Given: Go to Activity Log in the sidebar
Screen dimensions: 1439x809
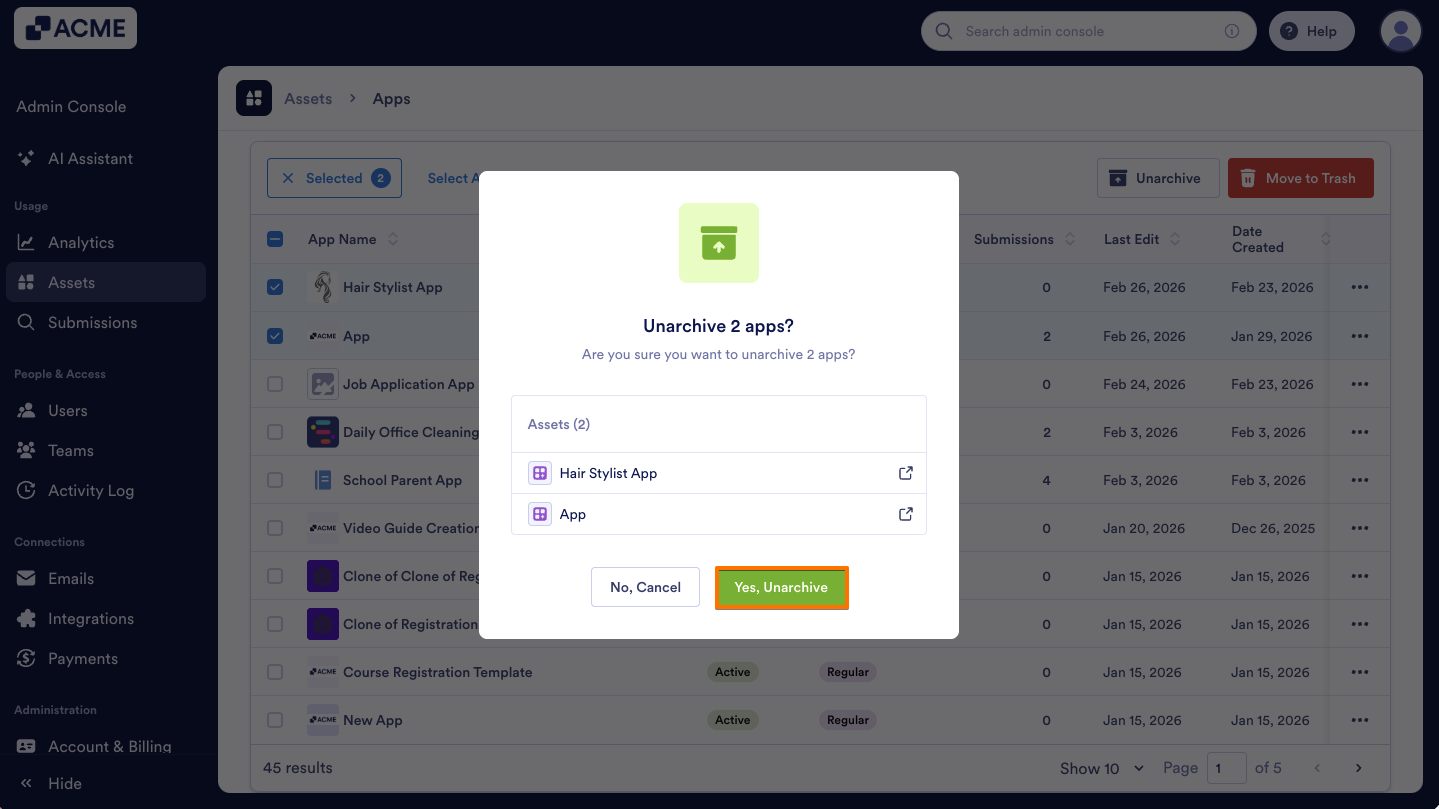Looking at the screenshot, I should tap(90, 490).
